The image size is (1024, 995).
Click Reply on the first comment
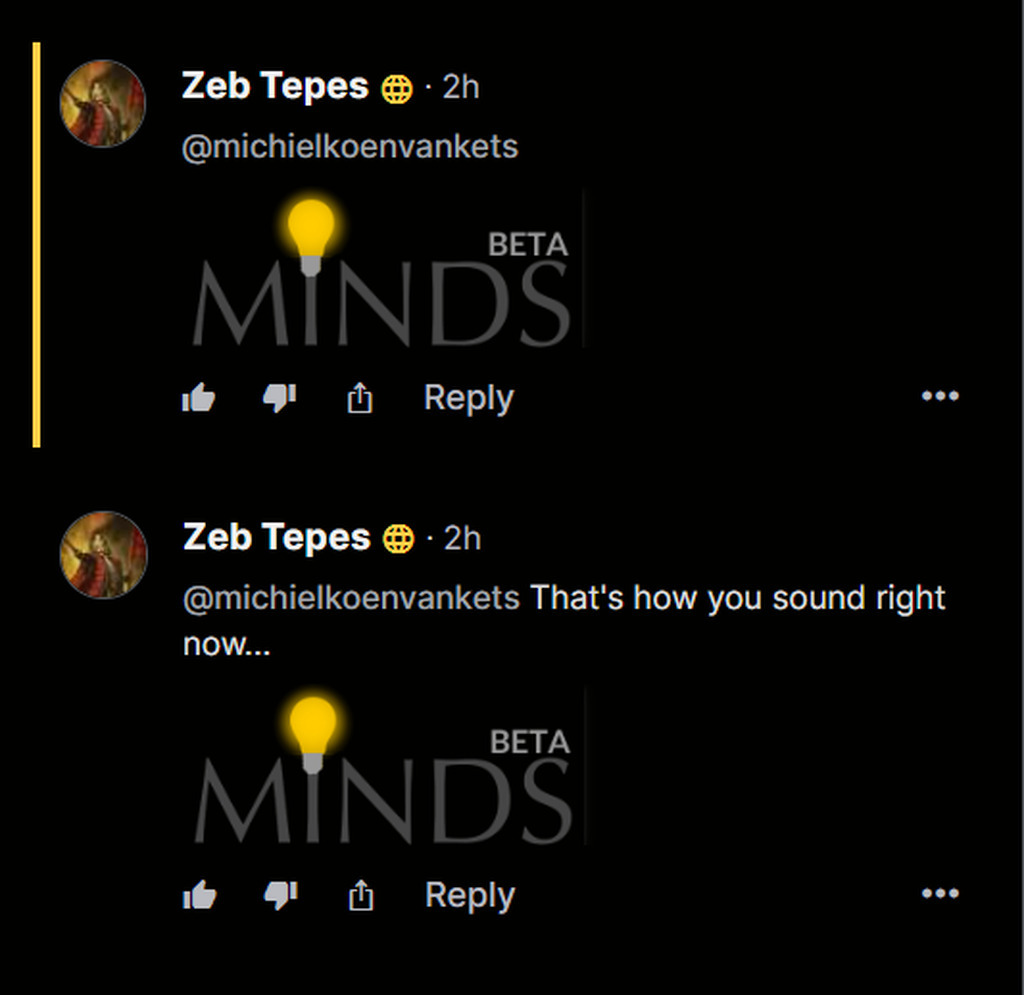468,398
